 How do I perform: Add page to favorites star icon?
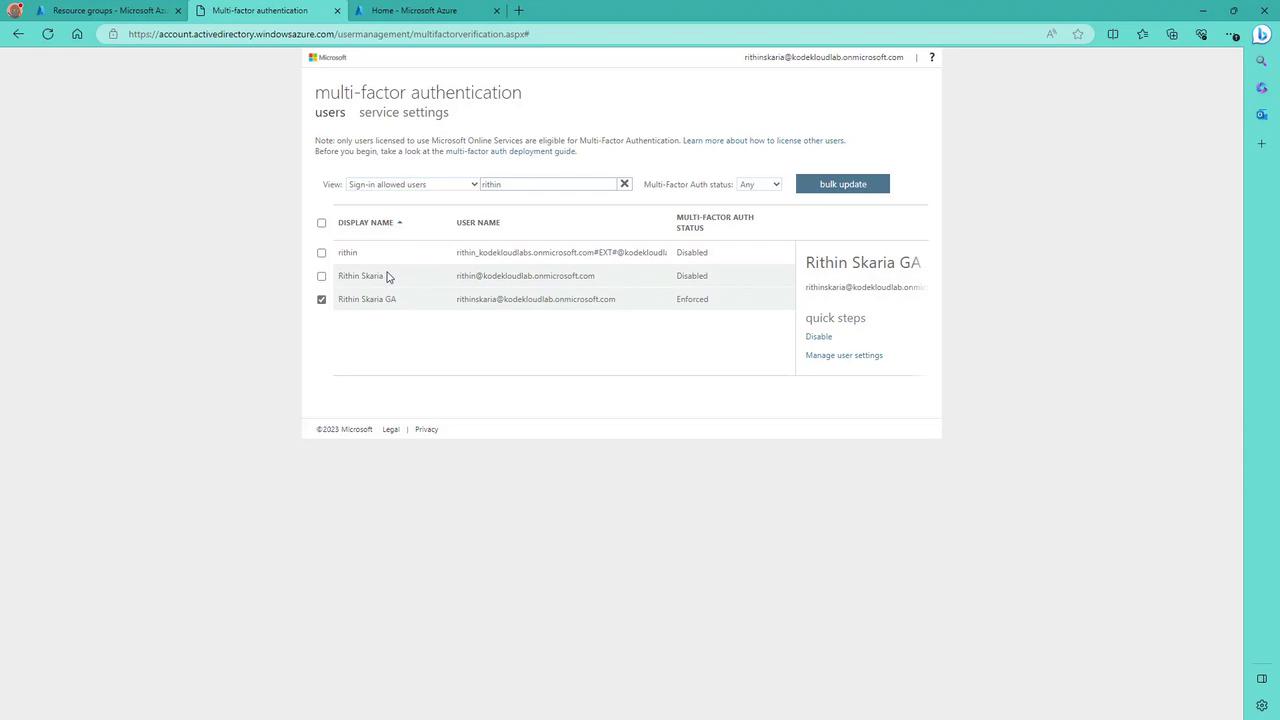pos(1078,34)
